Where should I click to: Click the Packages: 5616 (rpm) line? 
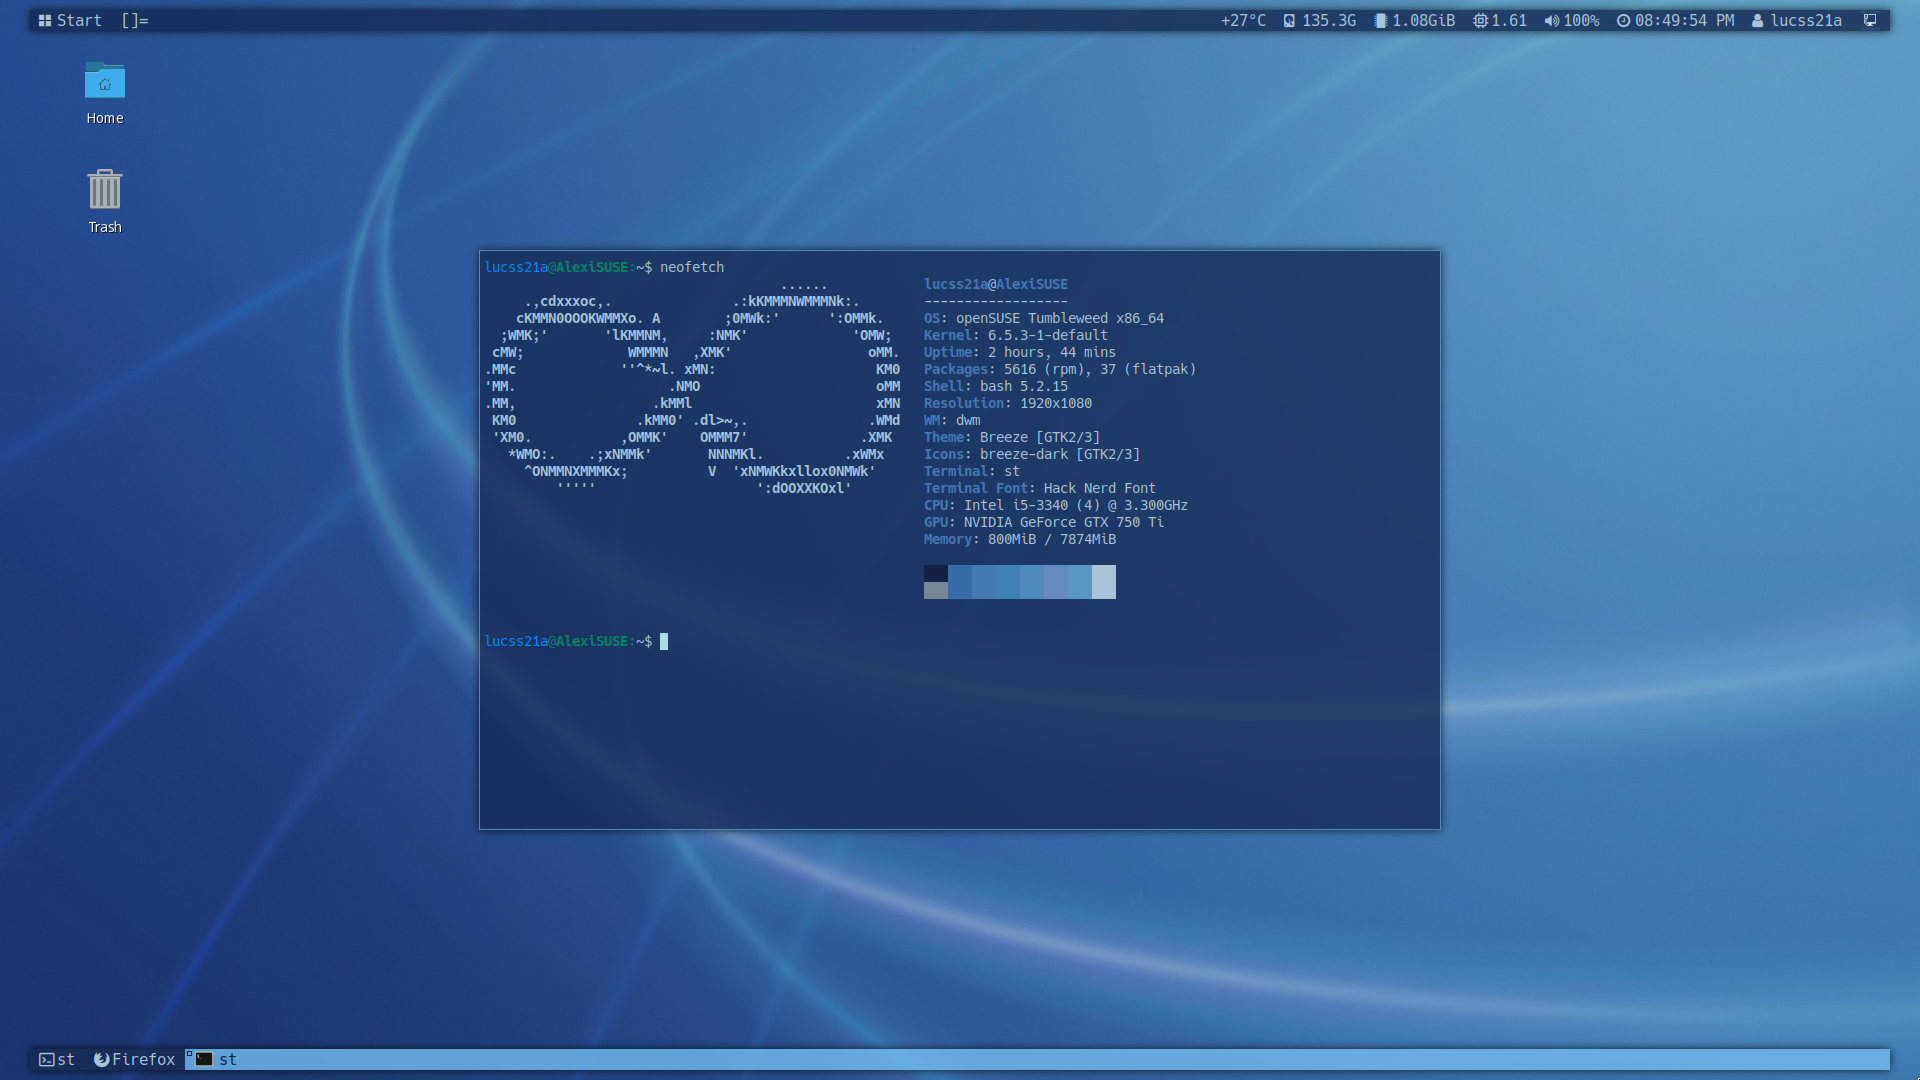1060,369
